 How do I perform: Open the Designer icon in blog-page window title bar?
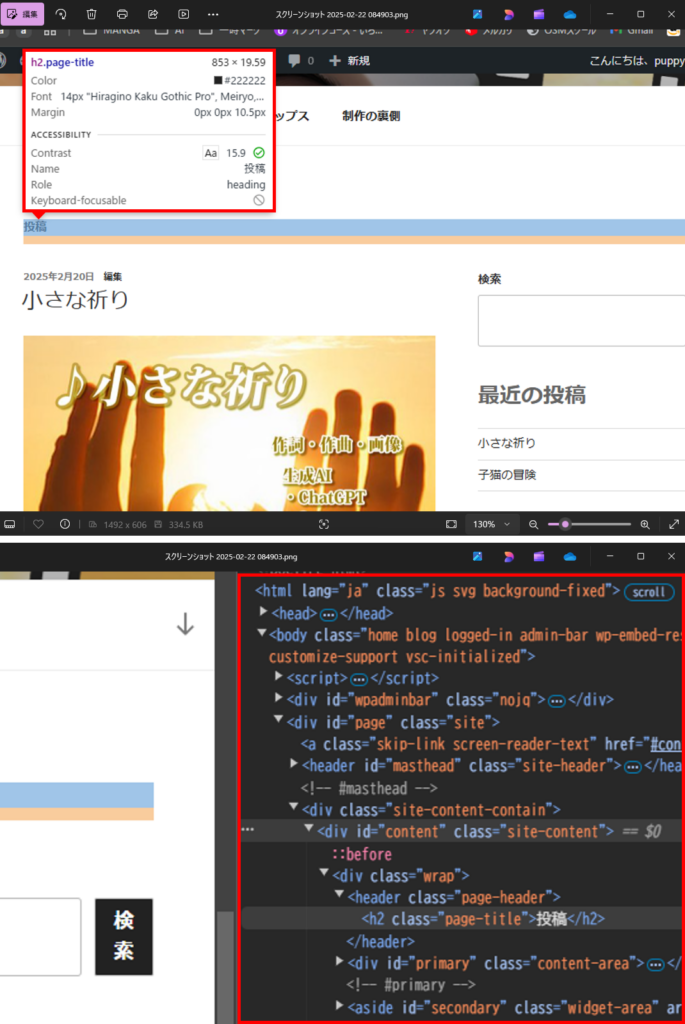(508, 14)
